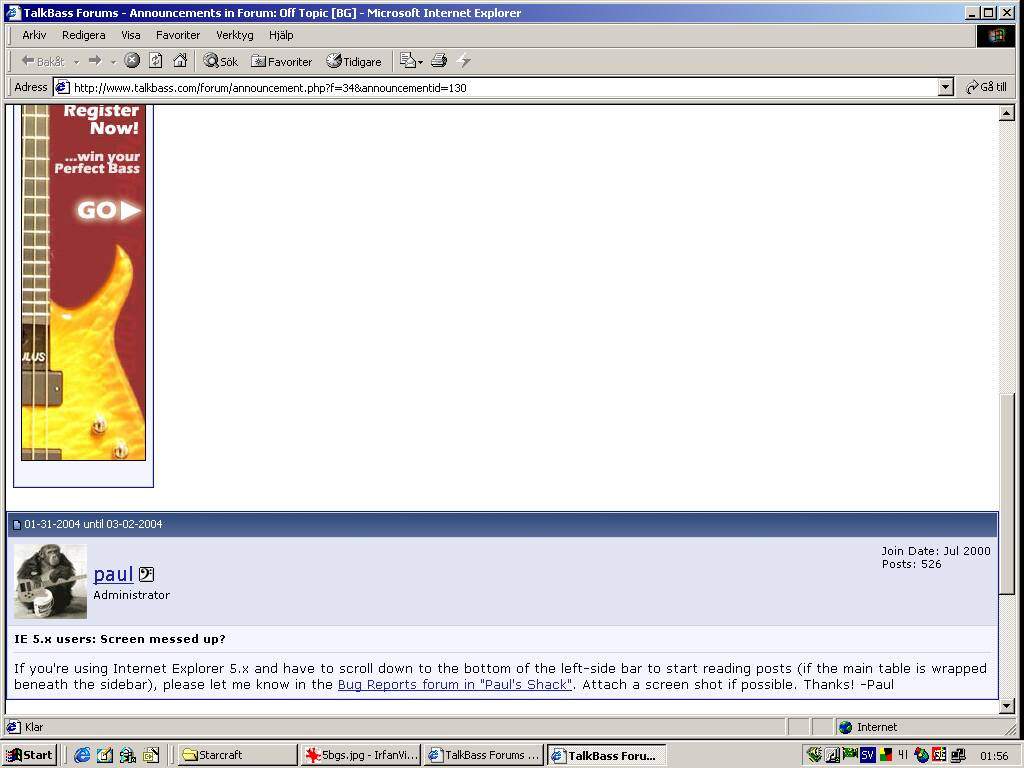Click the 01:56 taskbar clock

point(994,756)
